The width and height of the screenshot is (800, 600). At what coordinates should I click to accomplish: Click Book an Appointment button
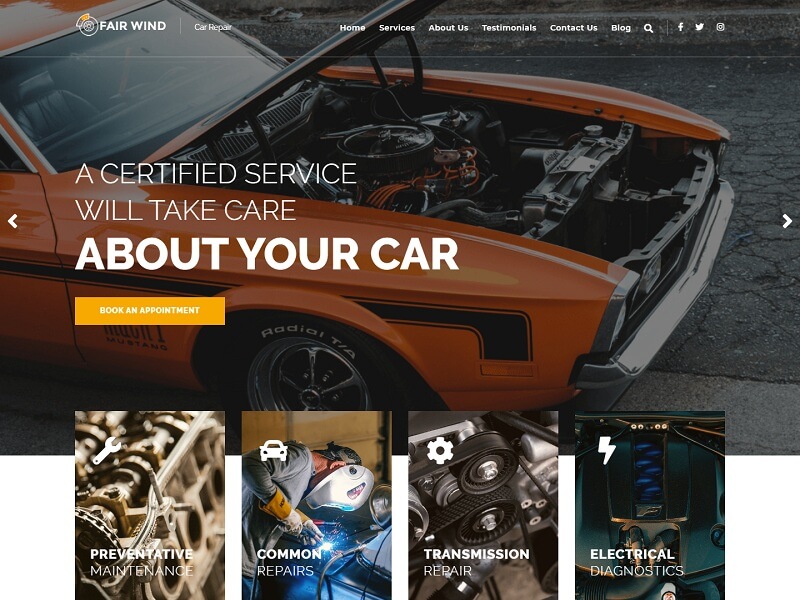click(x=150, y=311)
